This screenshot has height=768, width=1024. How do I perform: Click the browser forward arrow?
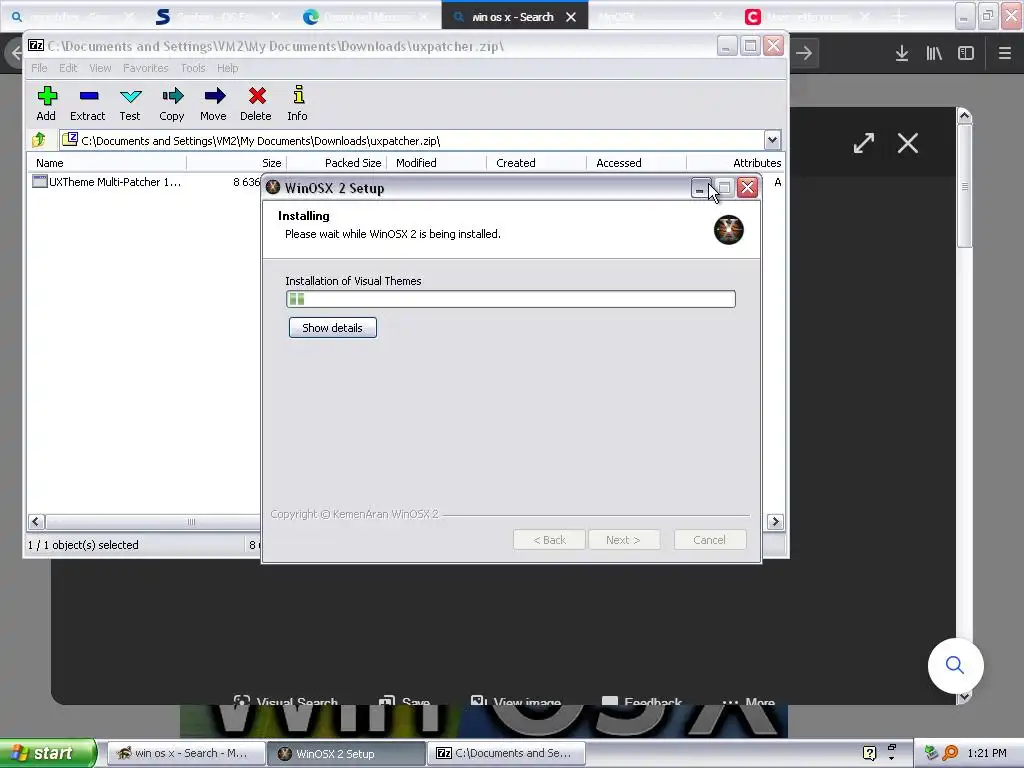804,54
